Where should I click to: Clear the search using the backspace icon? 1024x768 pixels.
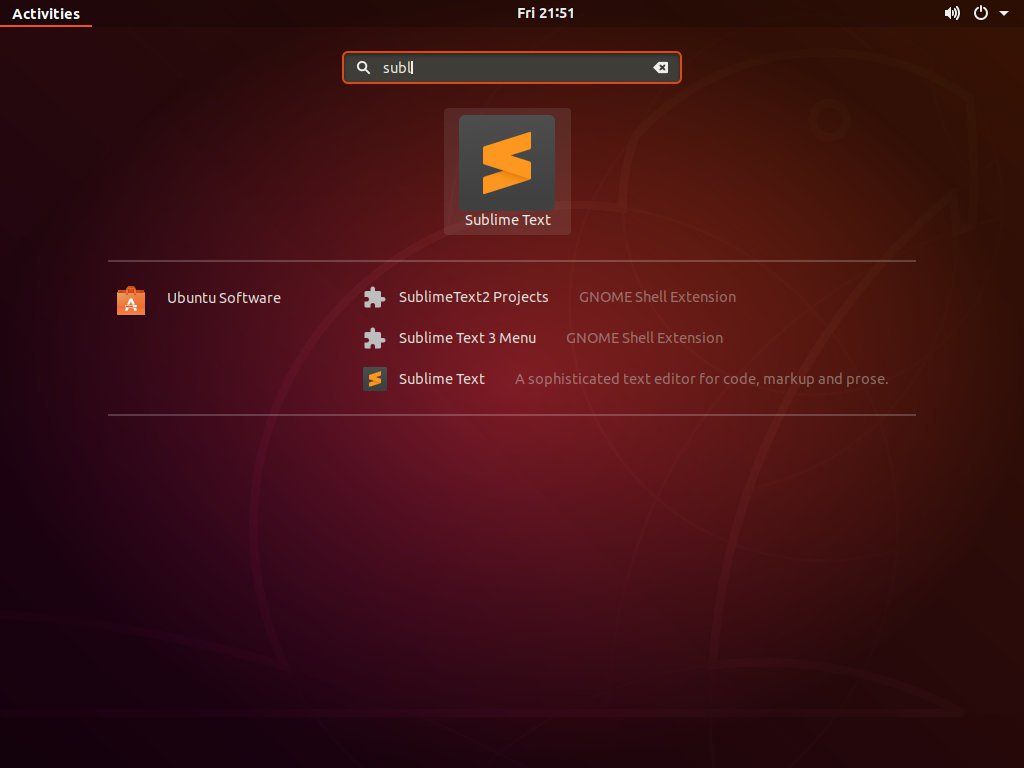pyautogui.click(x=661, y=67)
